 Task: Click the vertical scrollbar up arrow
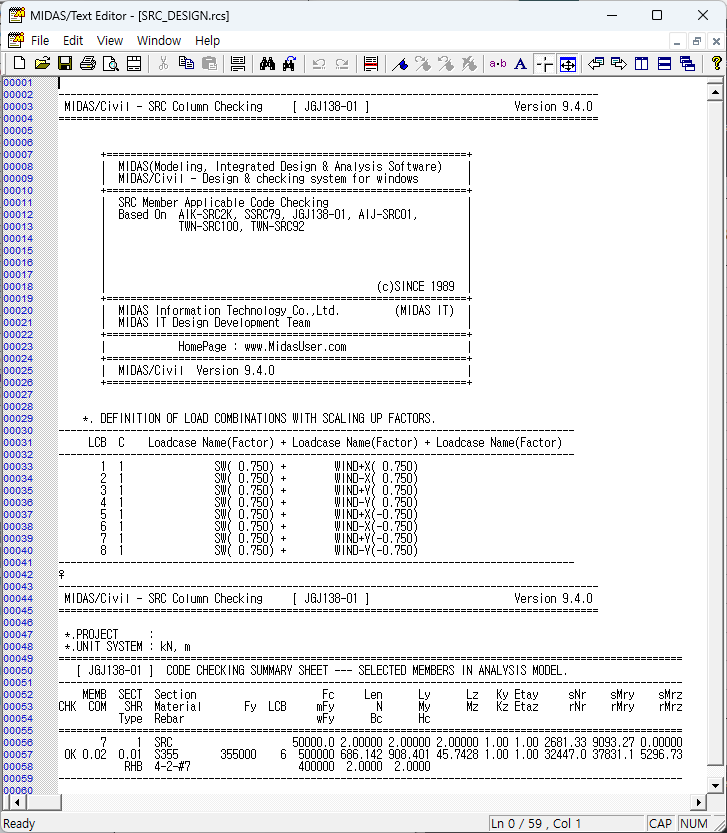coord(715,92)
